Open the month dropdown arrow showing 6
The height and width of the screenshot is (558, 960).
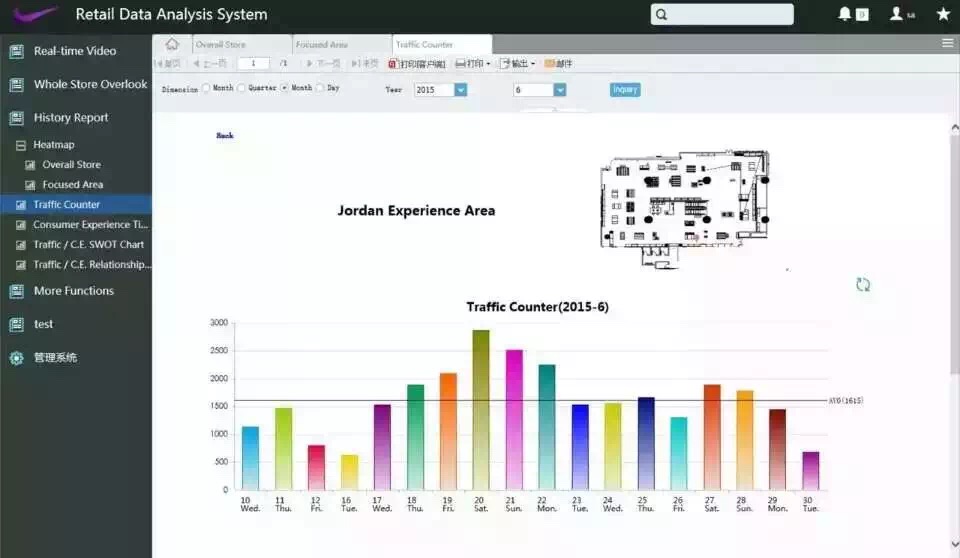pos(560,90)
